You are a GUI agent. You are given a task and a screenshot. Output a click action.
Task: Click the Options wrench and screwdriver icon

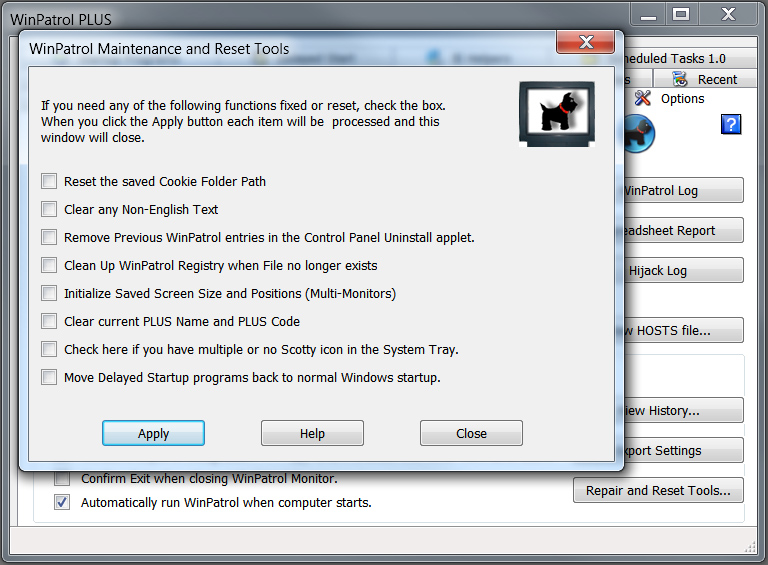point(643,98)
